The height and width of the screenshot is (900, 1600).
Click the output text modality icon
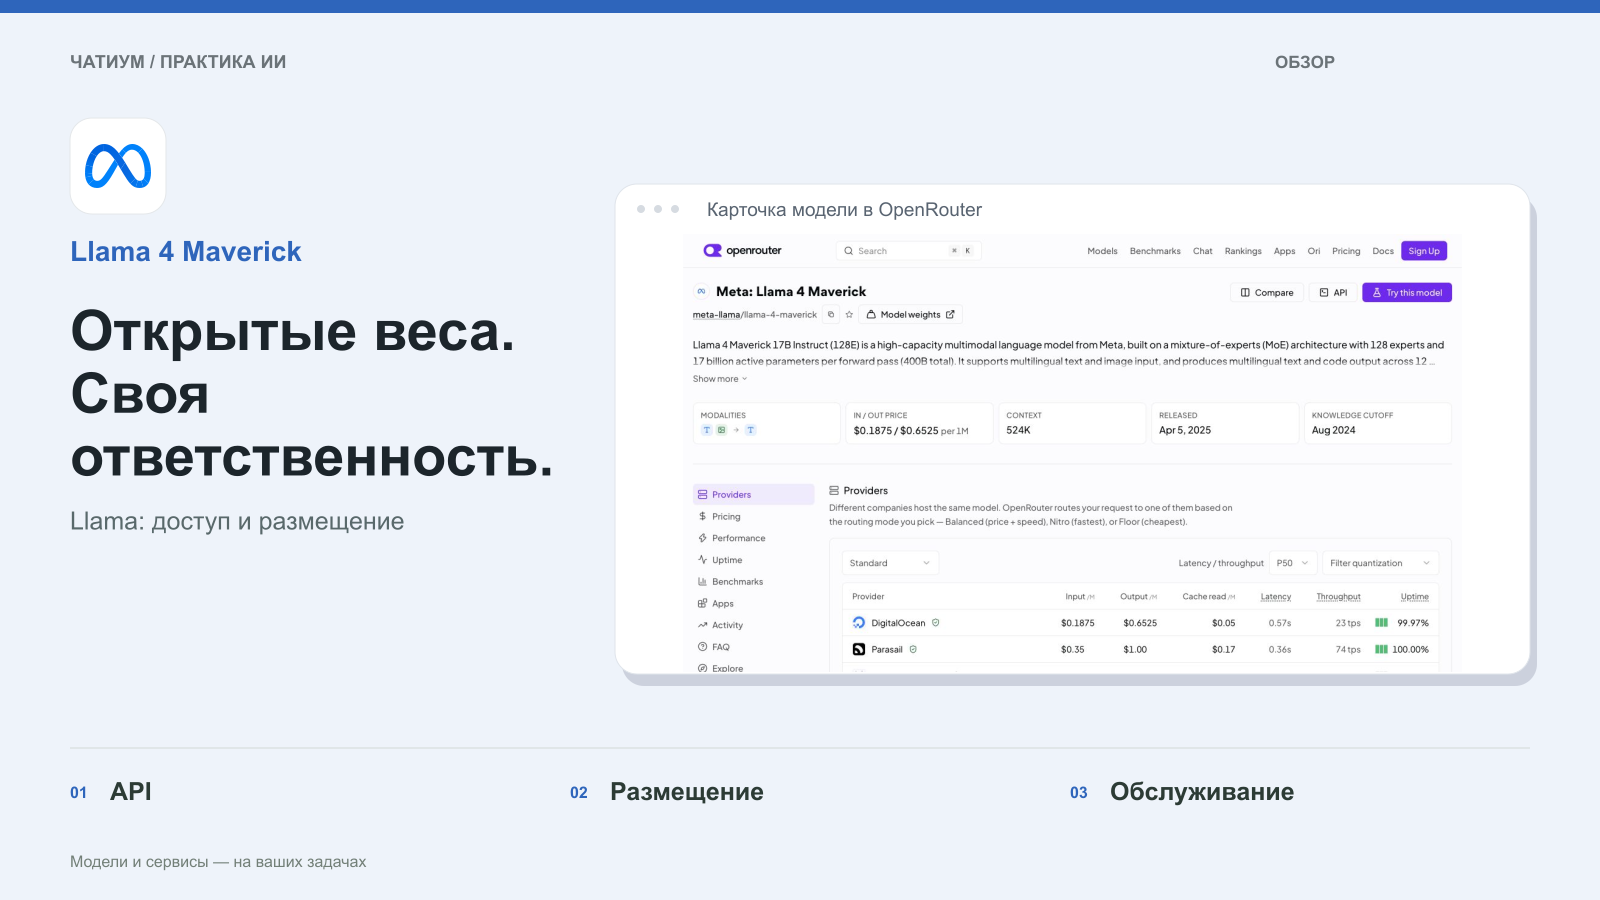click(x=750, y=430)
